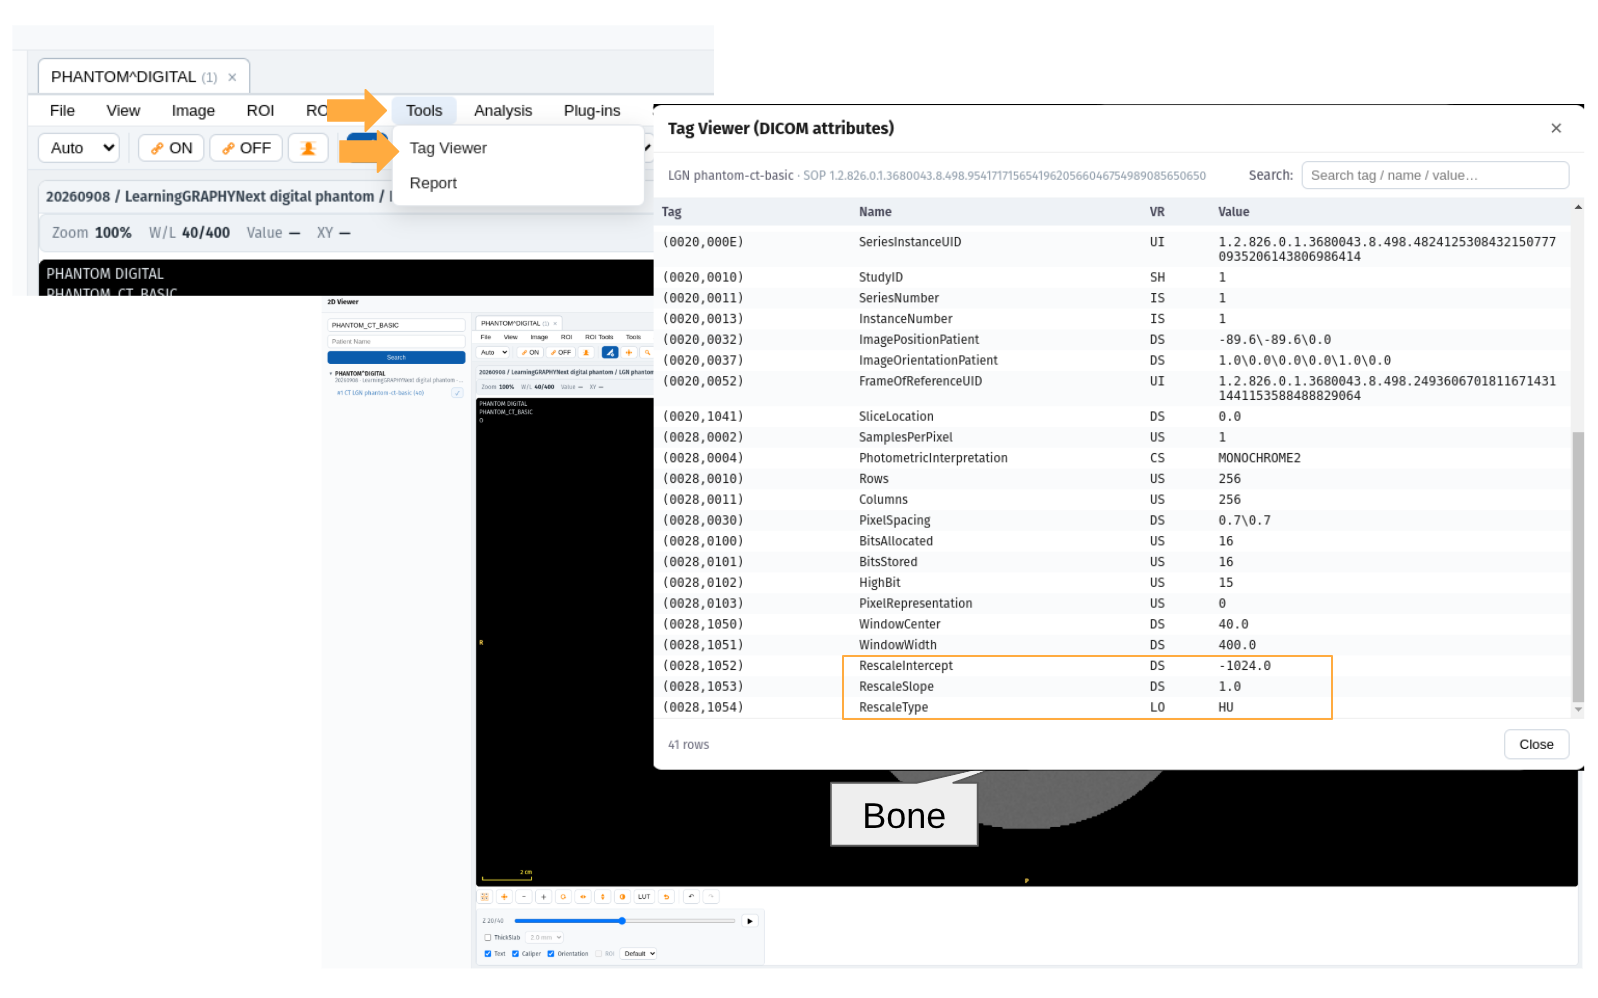Close the Tag Viewer dialog with X

click(1556, 128)
